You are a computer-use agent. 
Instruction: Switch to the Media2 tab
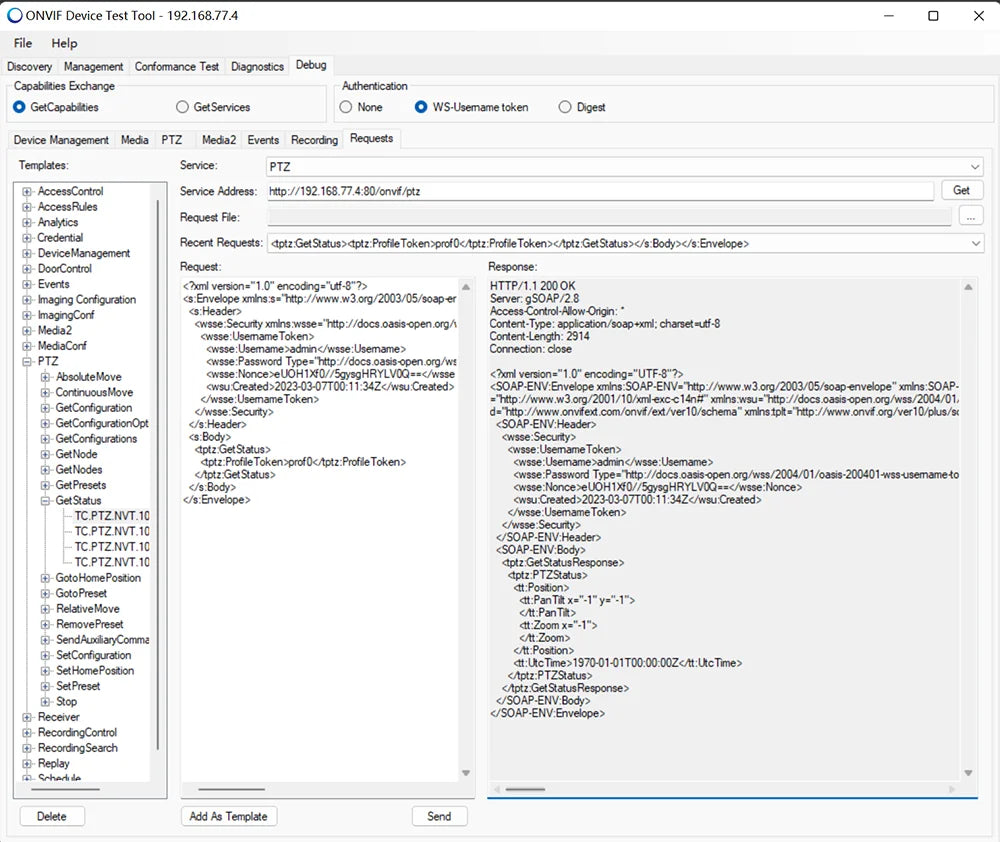[x=218, y=140]
